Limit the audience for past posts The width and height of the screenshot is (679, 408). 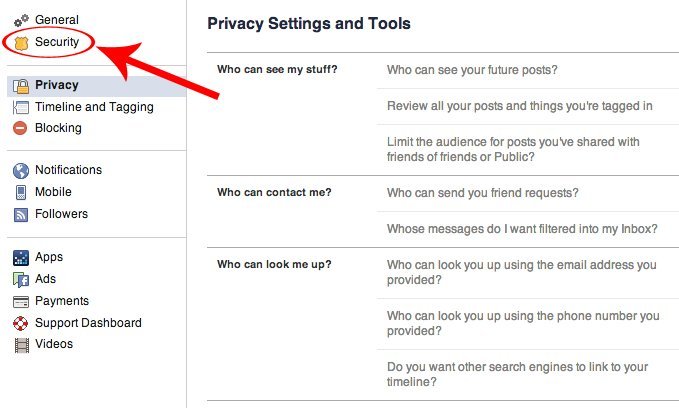tap(513, 149)
